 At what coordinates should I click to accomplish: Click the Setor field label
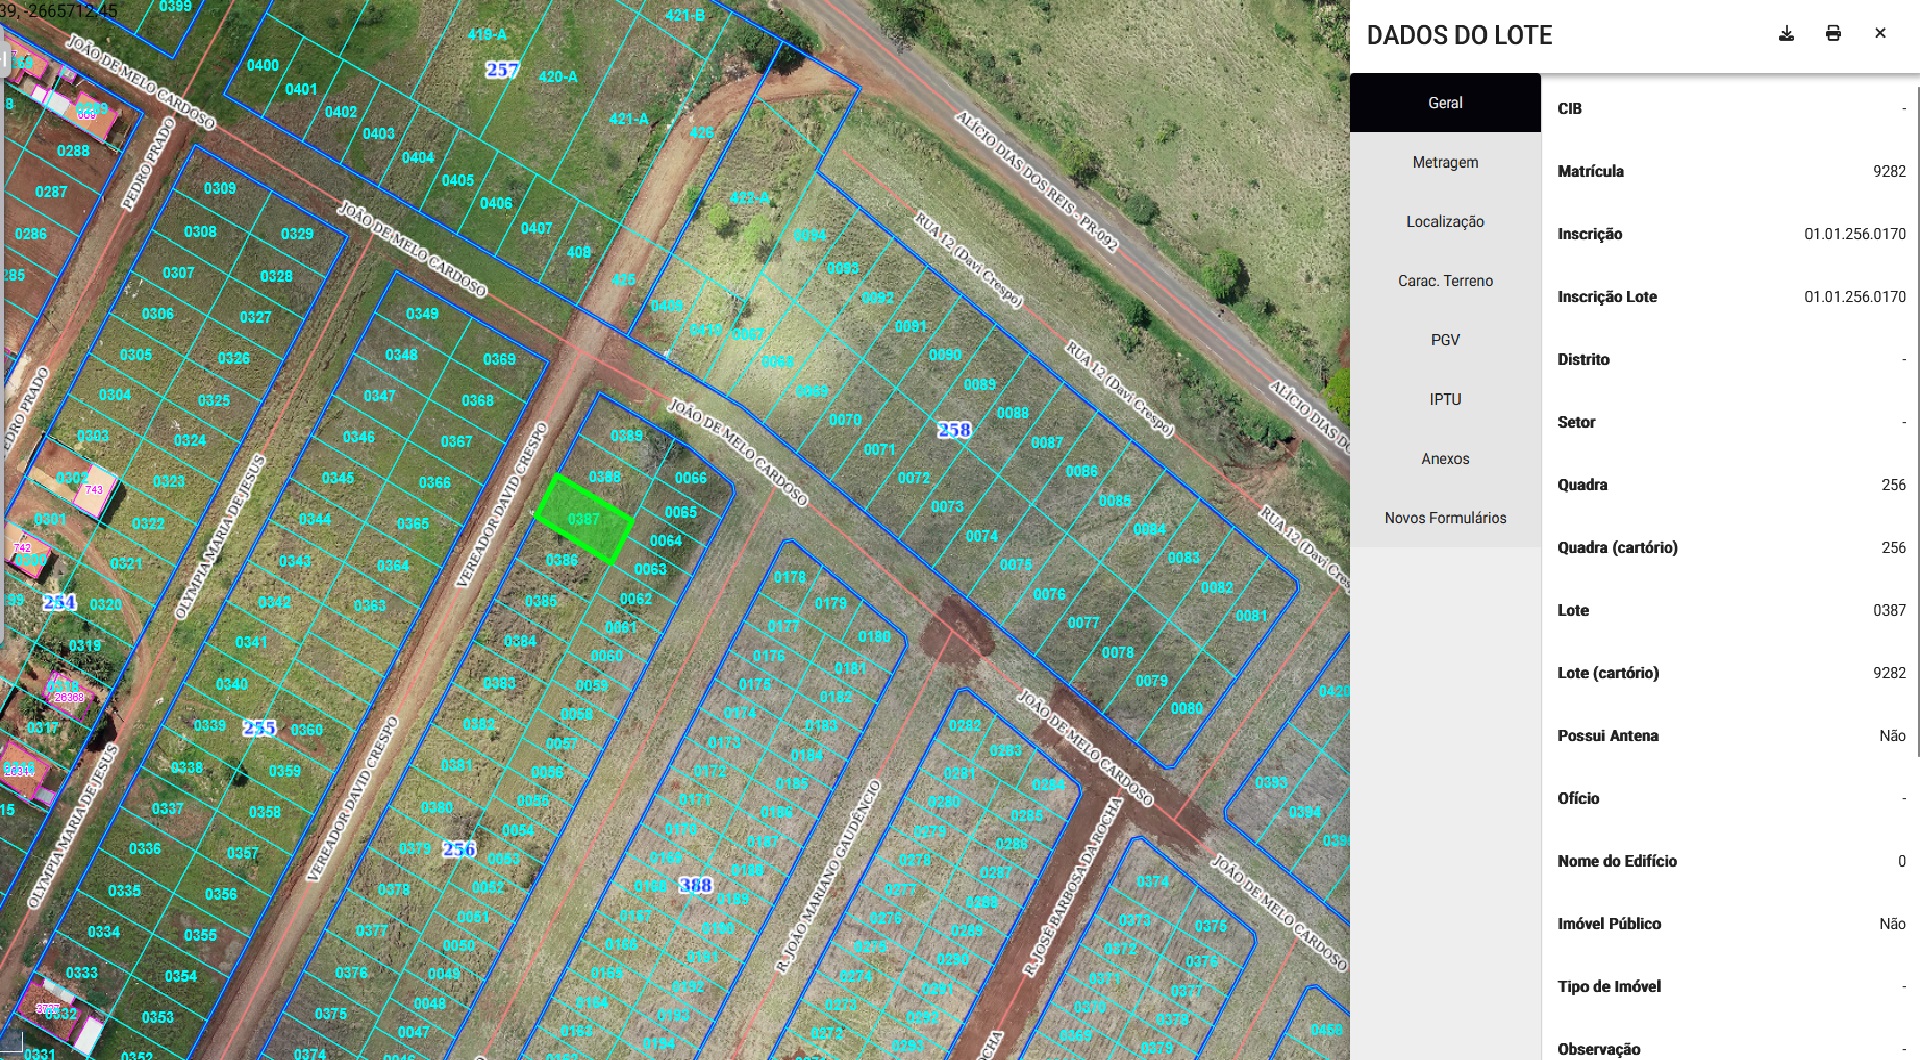(x=1576, y=422)
